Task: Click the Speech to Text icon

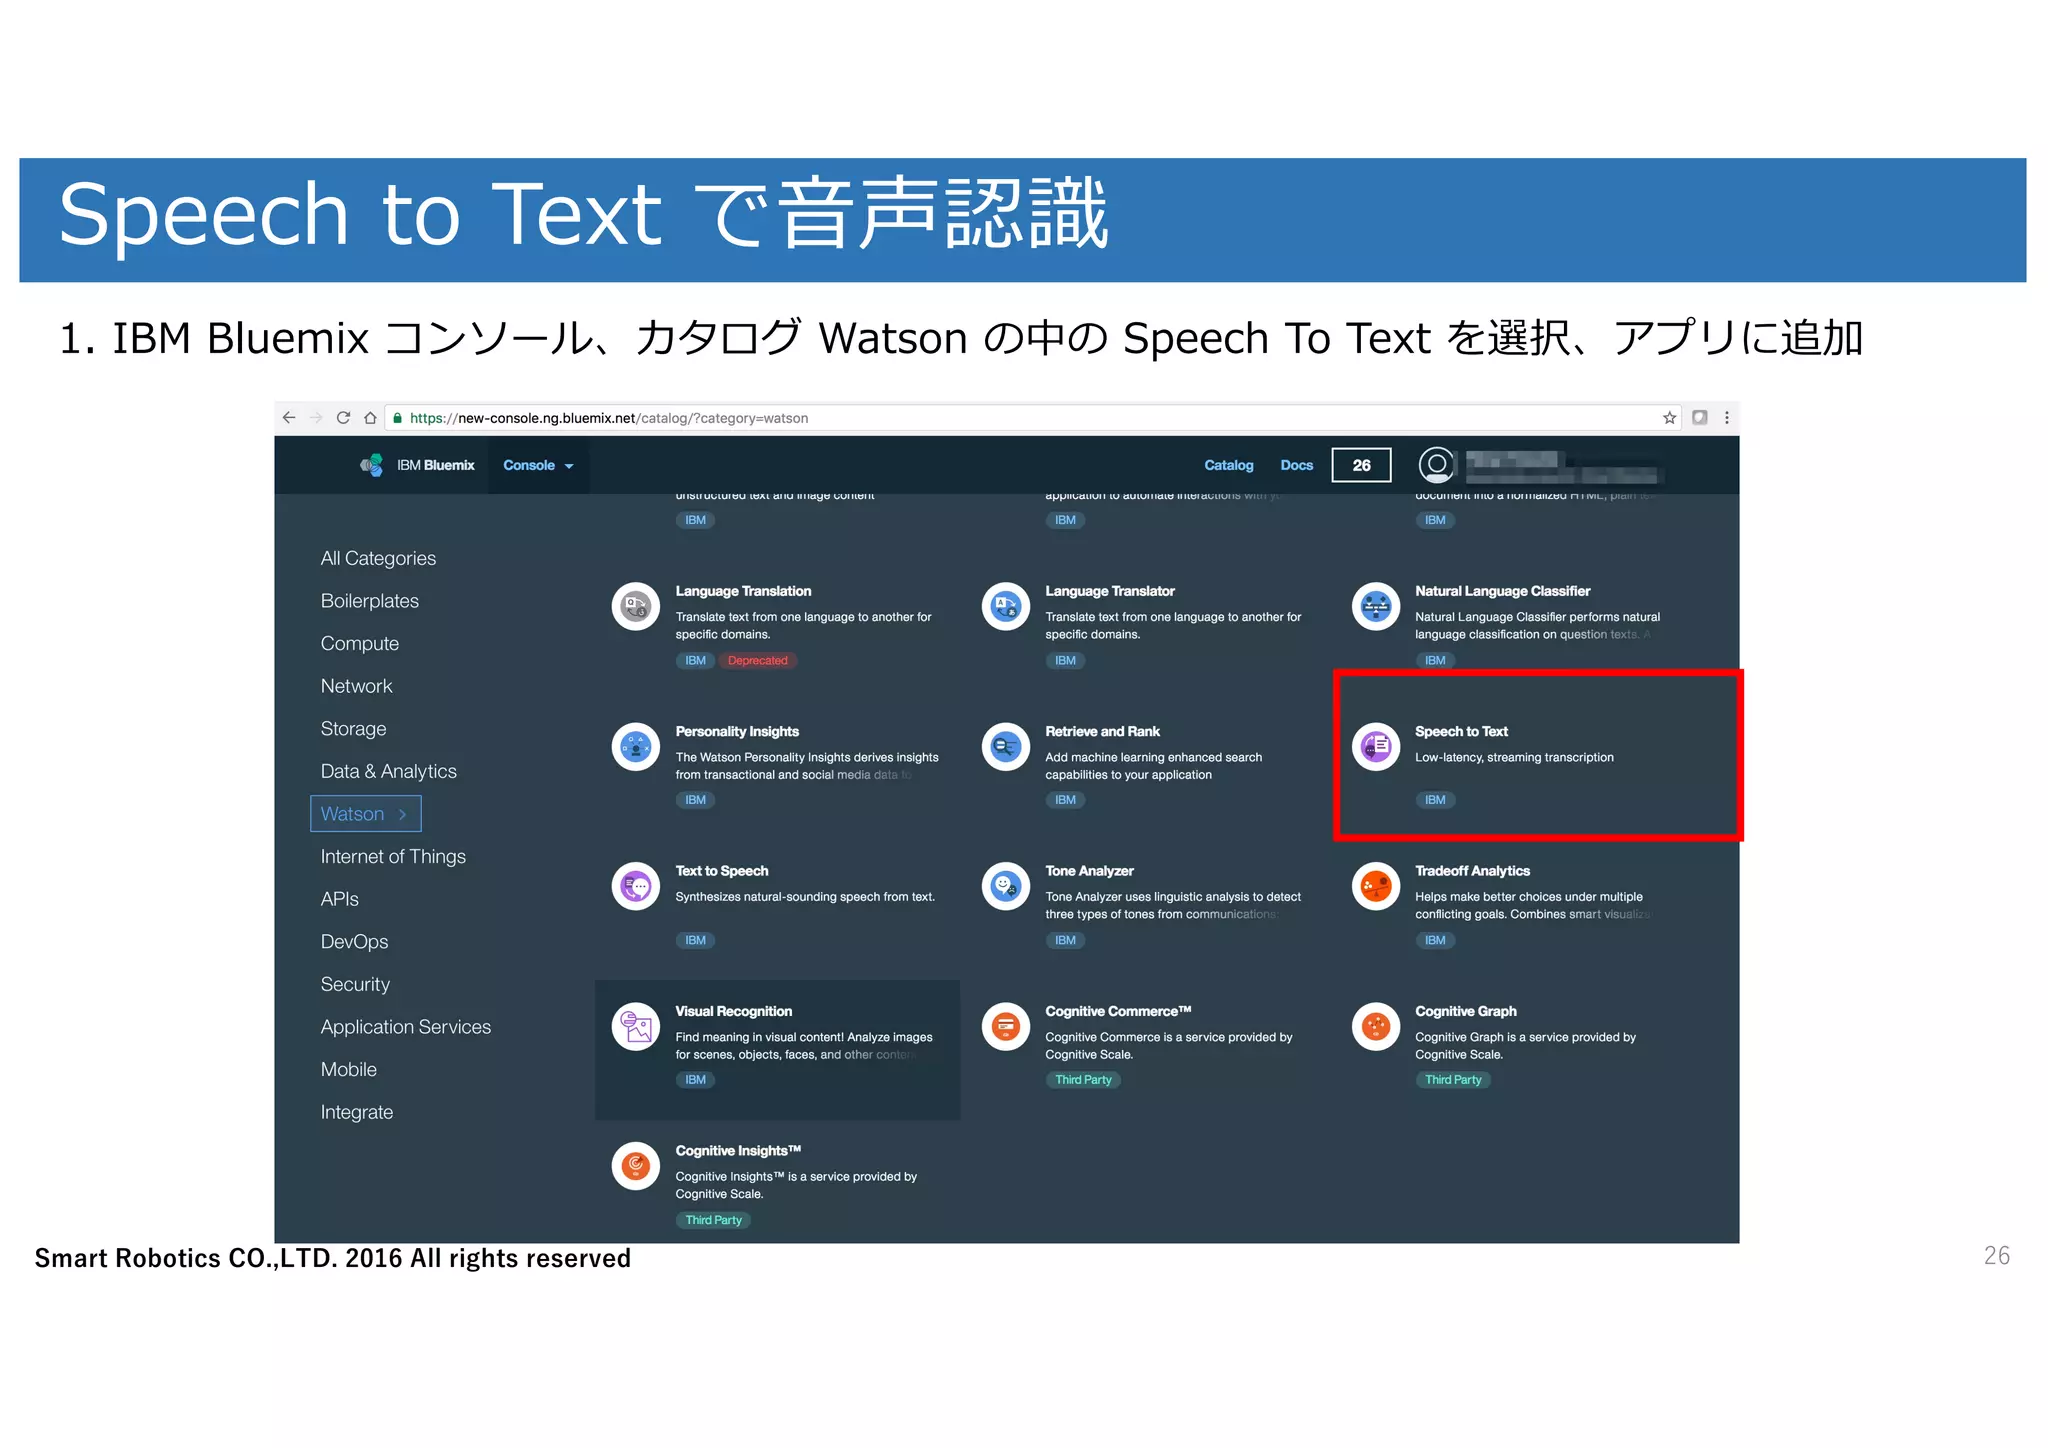Action: point(1376,746)
